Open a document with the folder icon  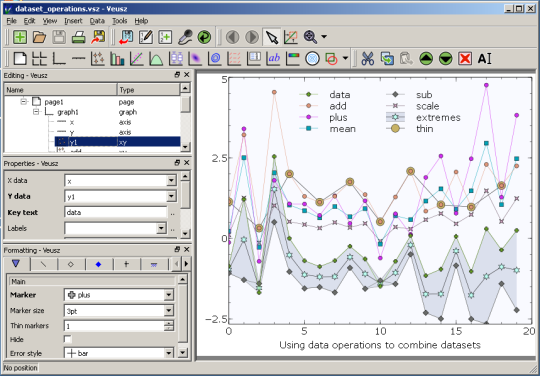pyautogui.click(x=39, y=37)
